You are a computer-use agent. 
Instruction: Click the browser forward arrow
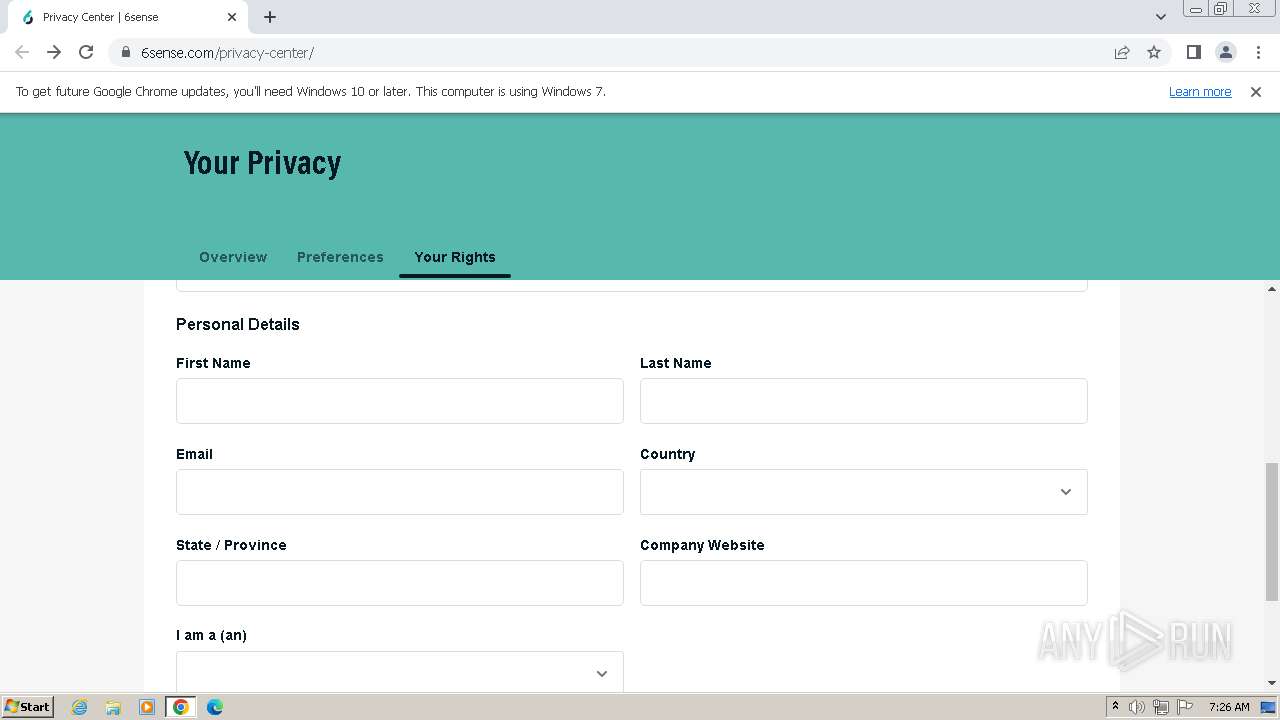[54, 52]
